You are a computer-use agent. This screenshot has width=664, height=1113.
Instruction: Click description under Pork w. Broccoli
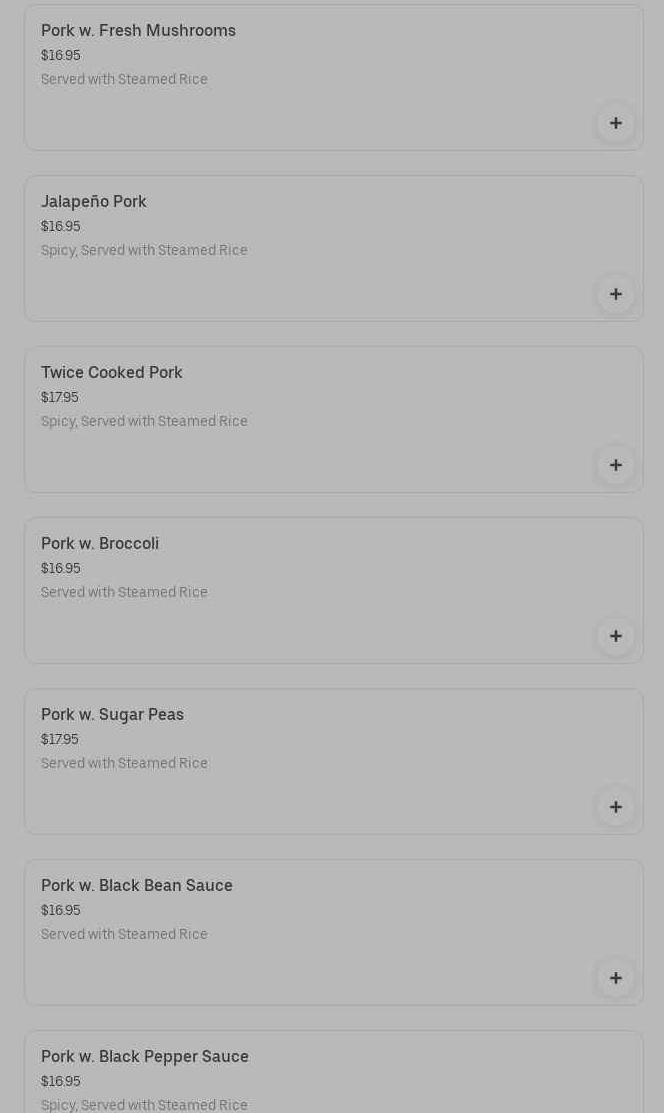click(124, 593)
